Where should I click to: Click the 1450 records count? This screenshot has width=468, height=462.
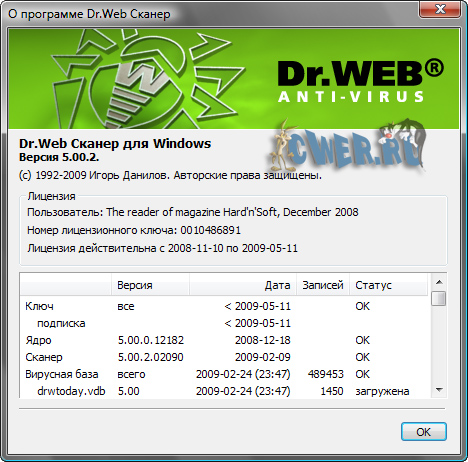332,391
